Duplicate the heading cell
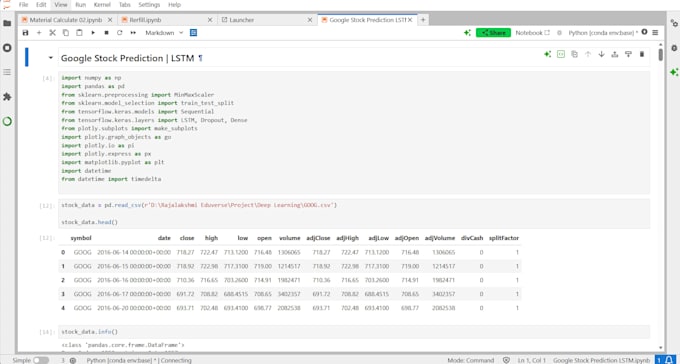This screenshot has width=680, height=364. (574, 54)
